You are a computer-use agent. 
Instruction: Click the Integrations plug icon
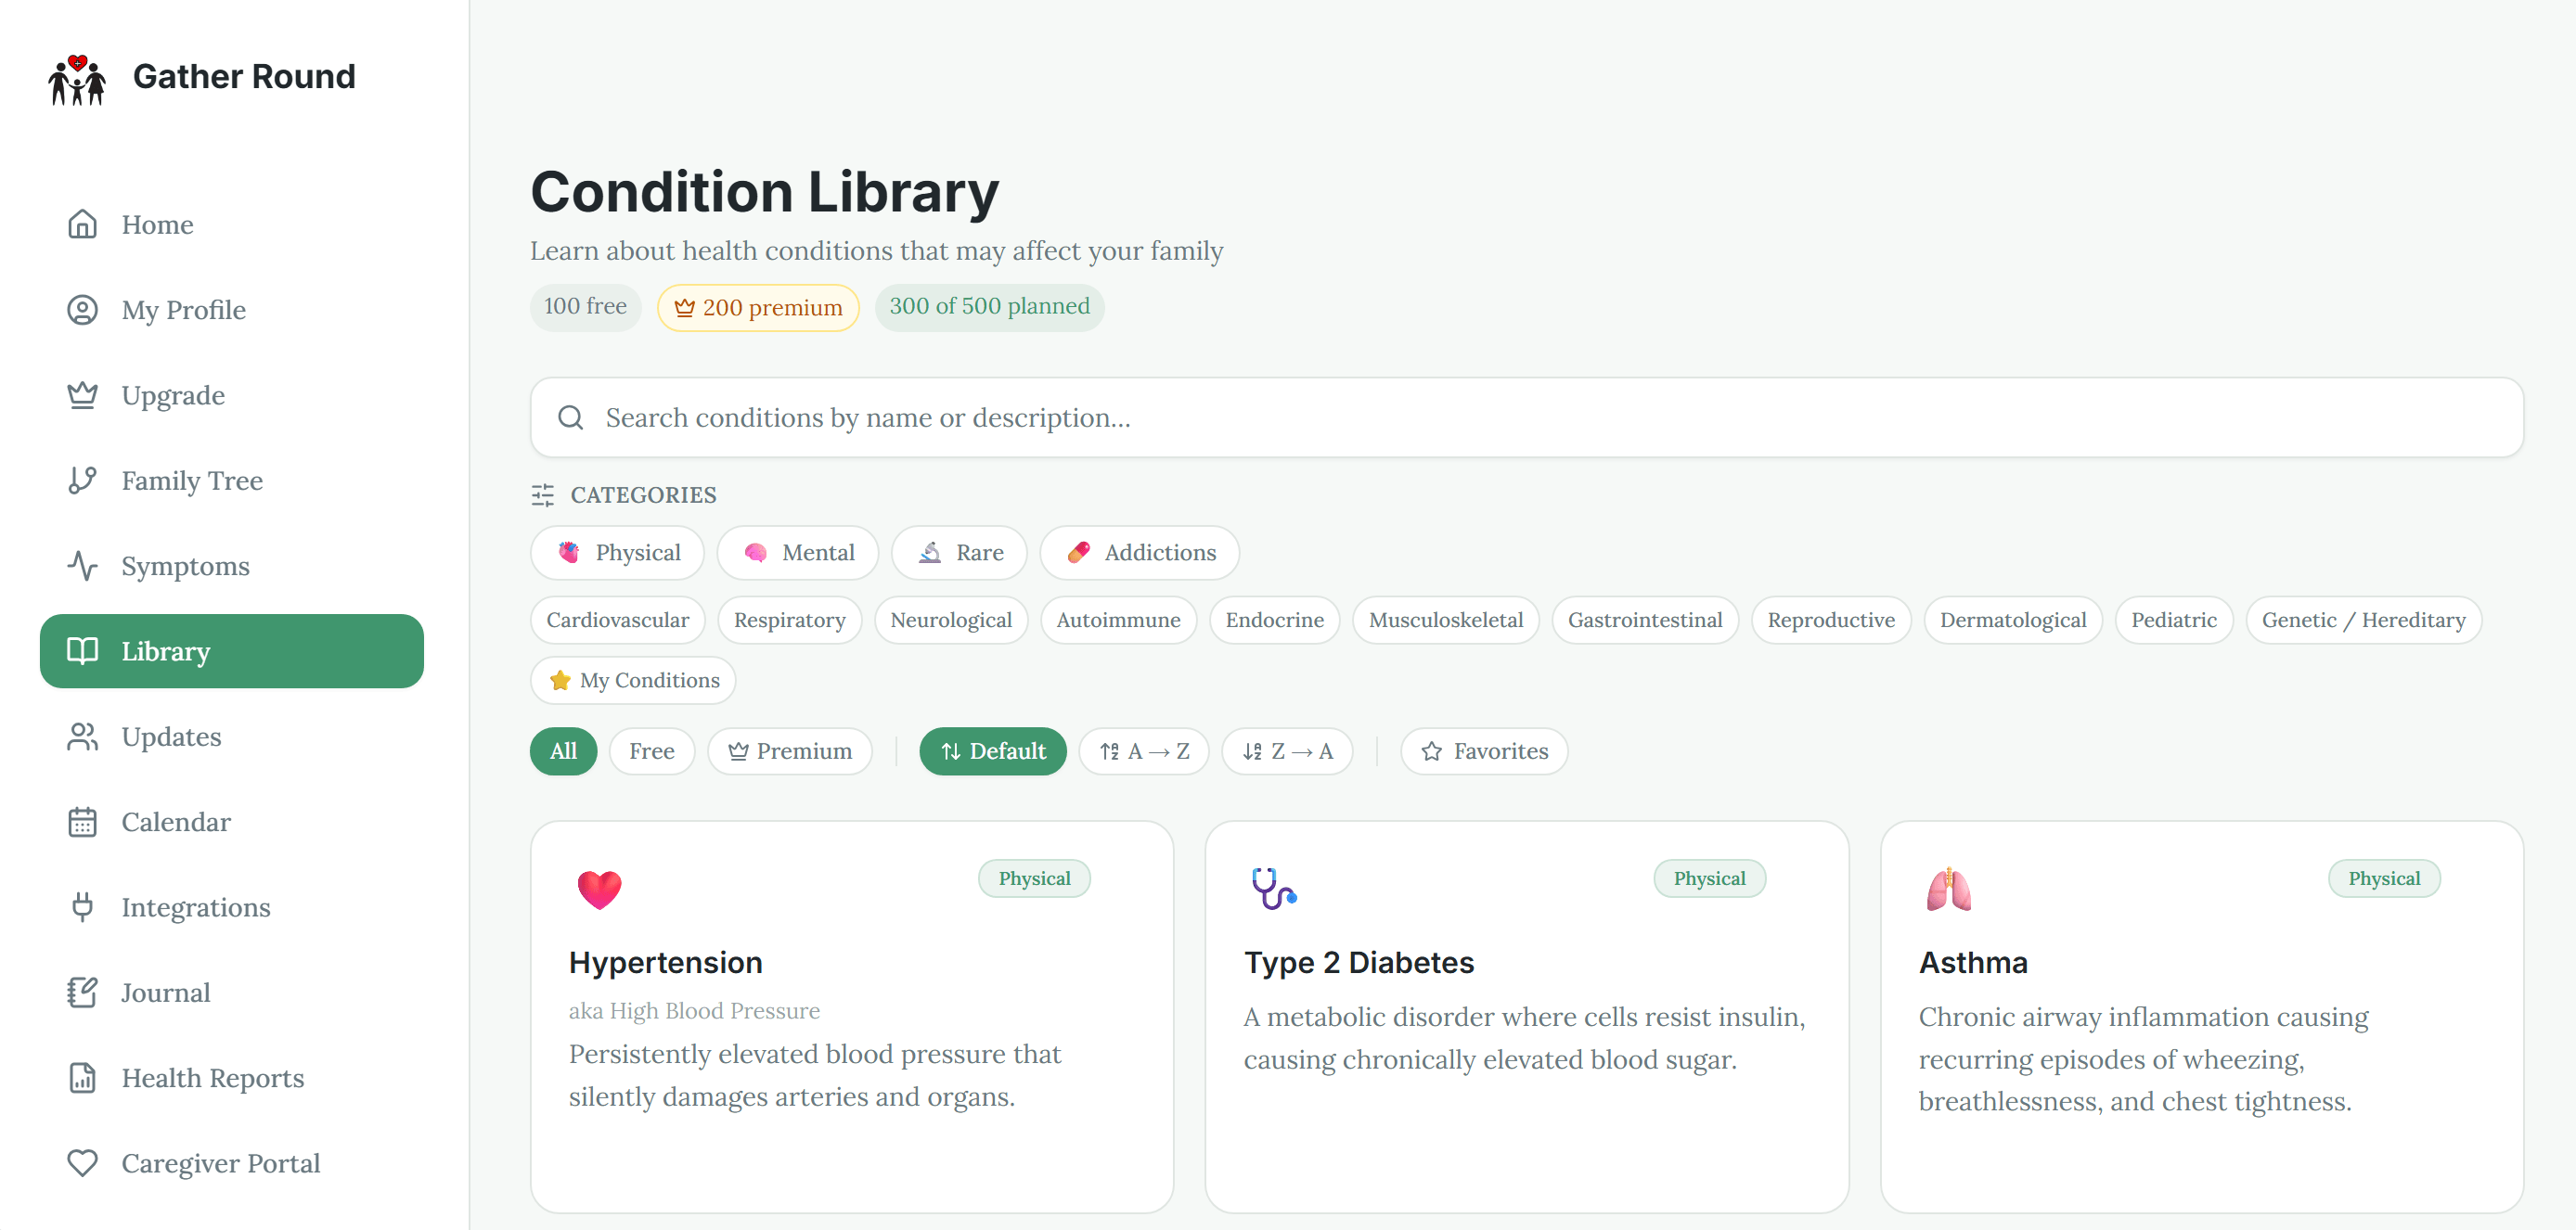[82, 907]
